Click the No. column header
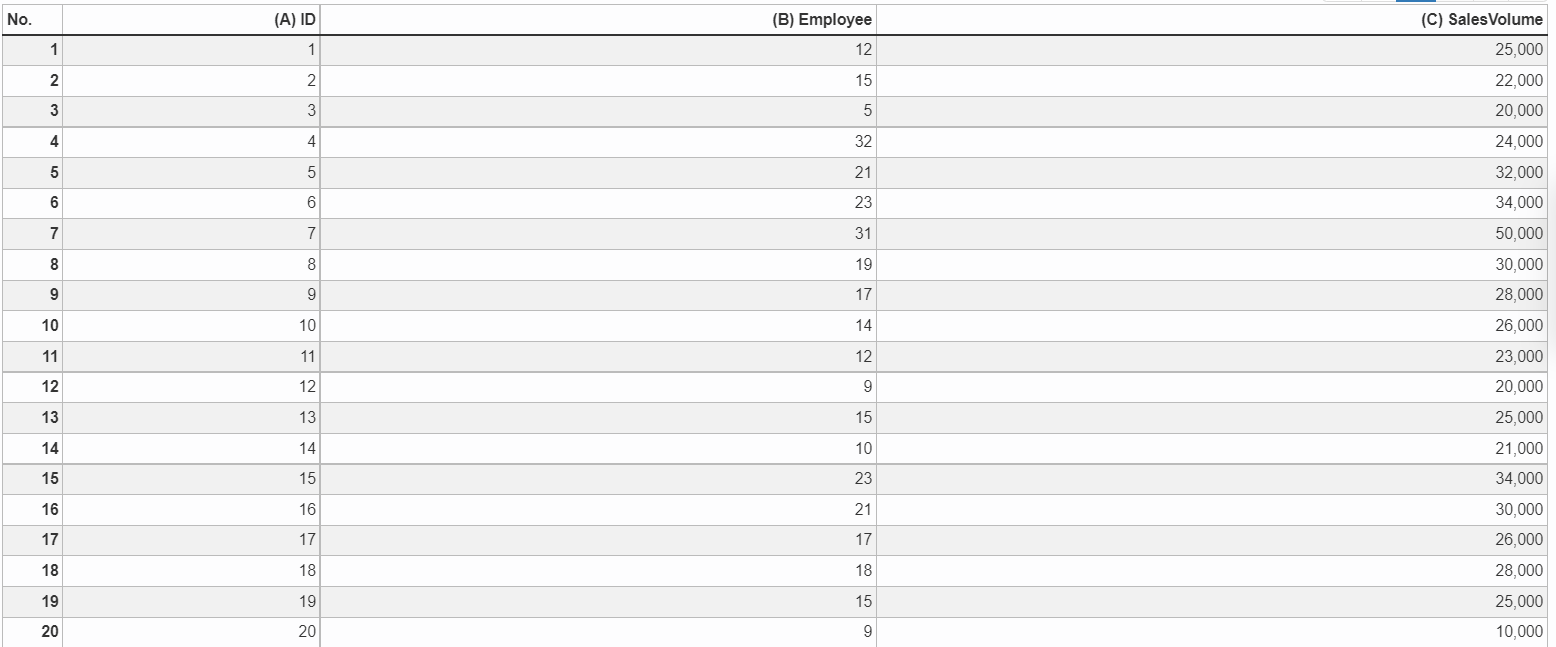Screen dimensions: 1556x647 tap(32, 19)
